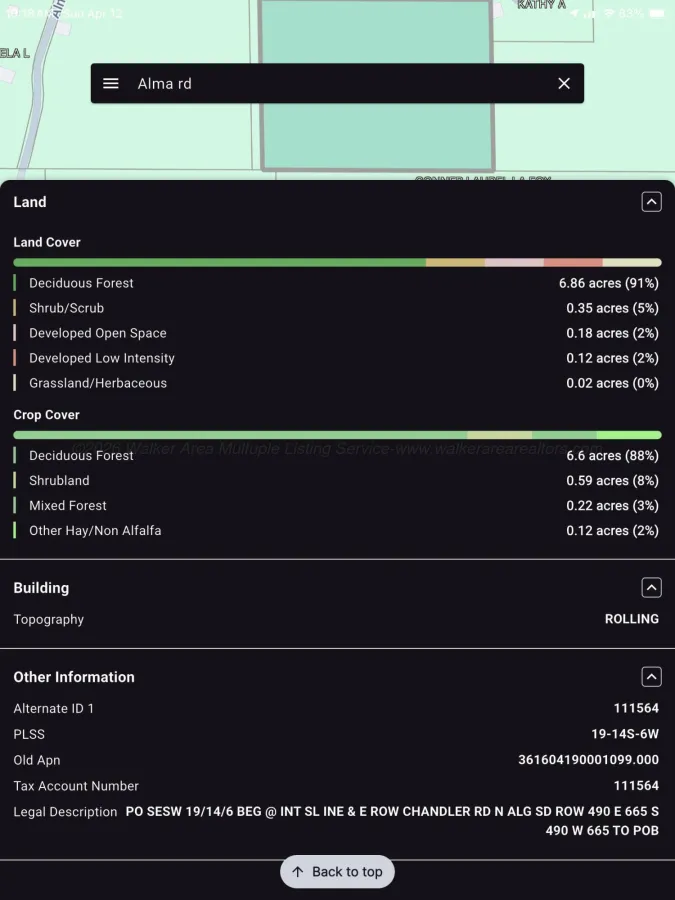
Task: Click the Old Apn number value
Action: click(x=588, y=760)
